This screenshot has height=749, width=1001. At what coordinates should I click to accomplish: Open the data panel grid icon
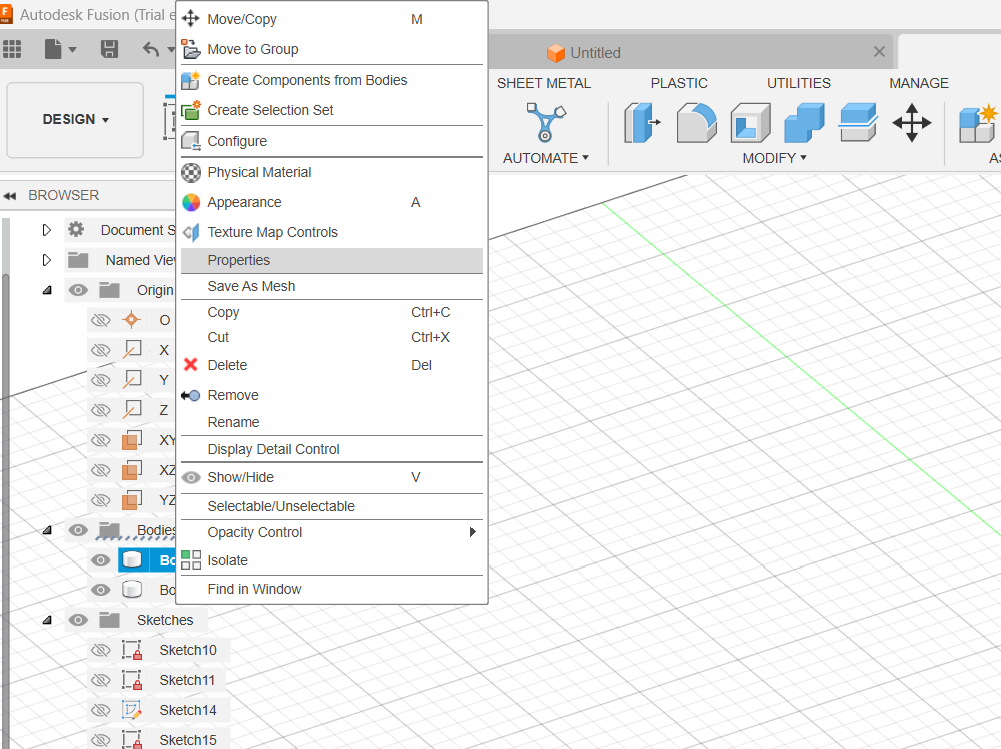click(x=12, y=49)
